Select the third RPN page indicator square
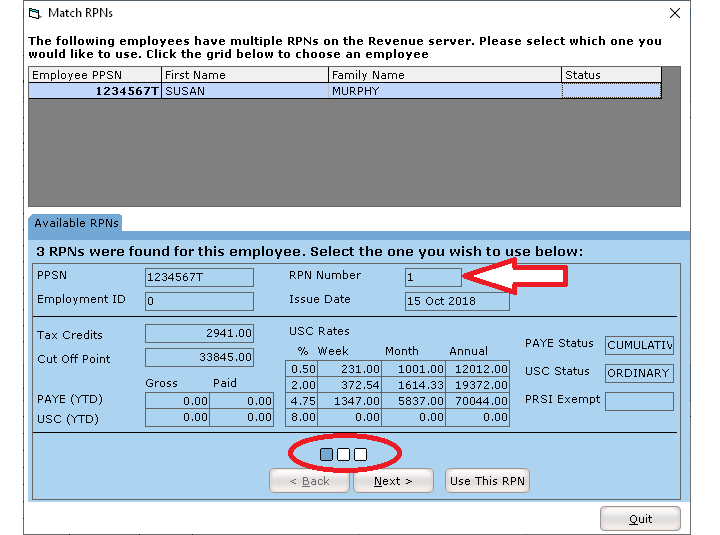The height and width of the screenshot is (535, 720). click(360, 454)
